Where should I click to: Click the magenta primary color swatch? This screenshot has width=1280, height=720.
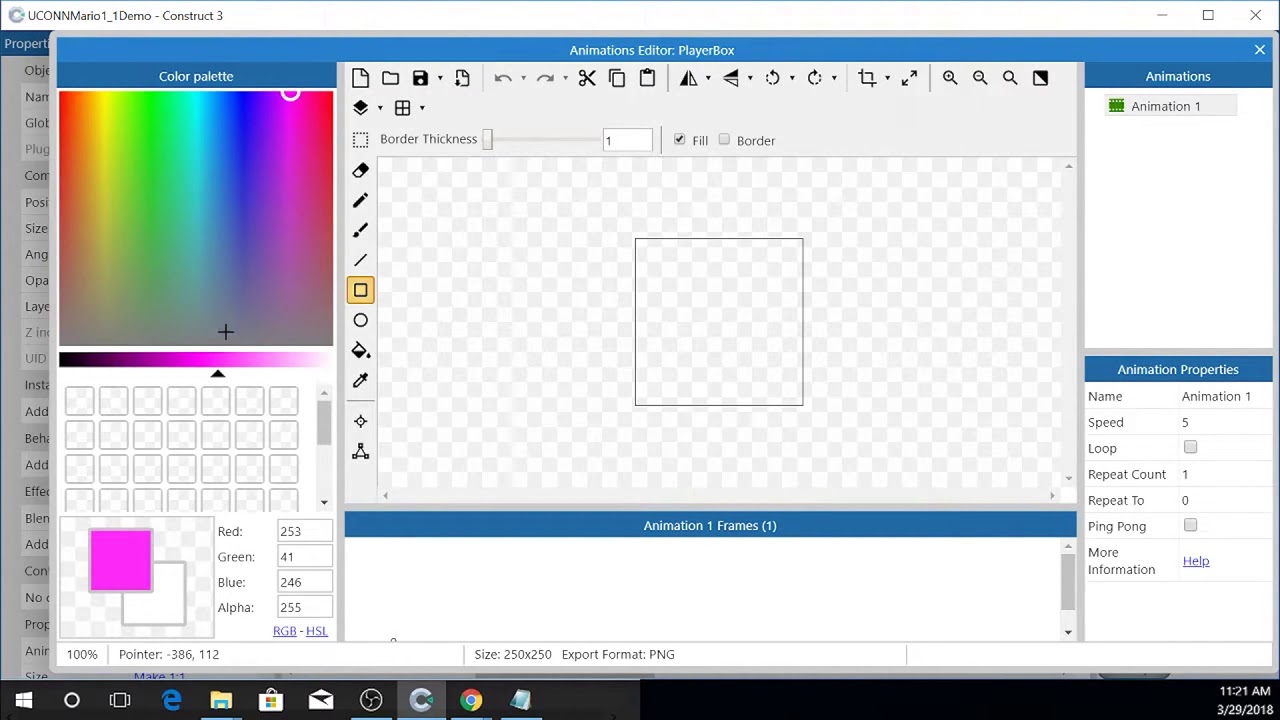point(121,560)
